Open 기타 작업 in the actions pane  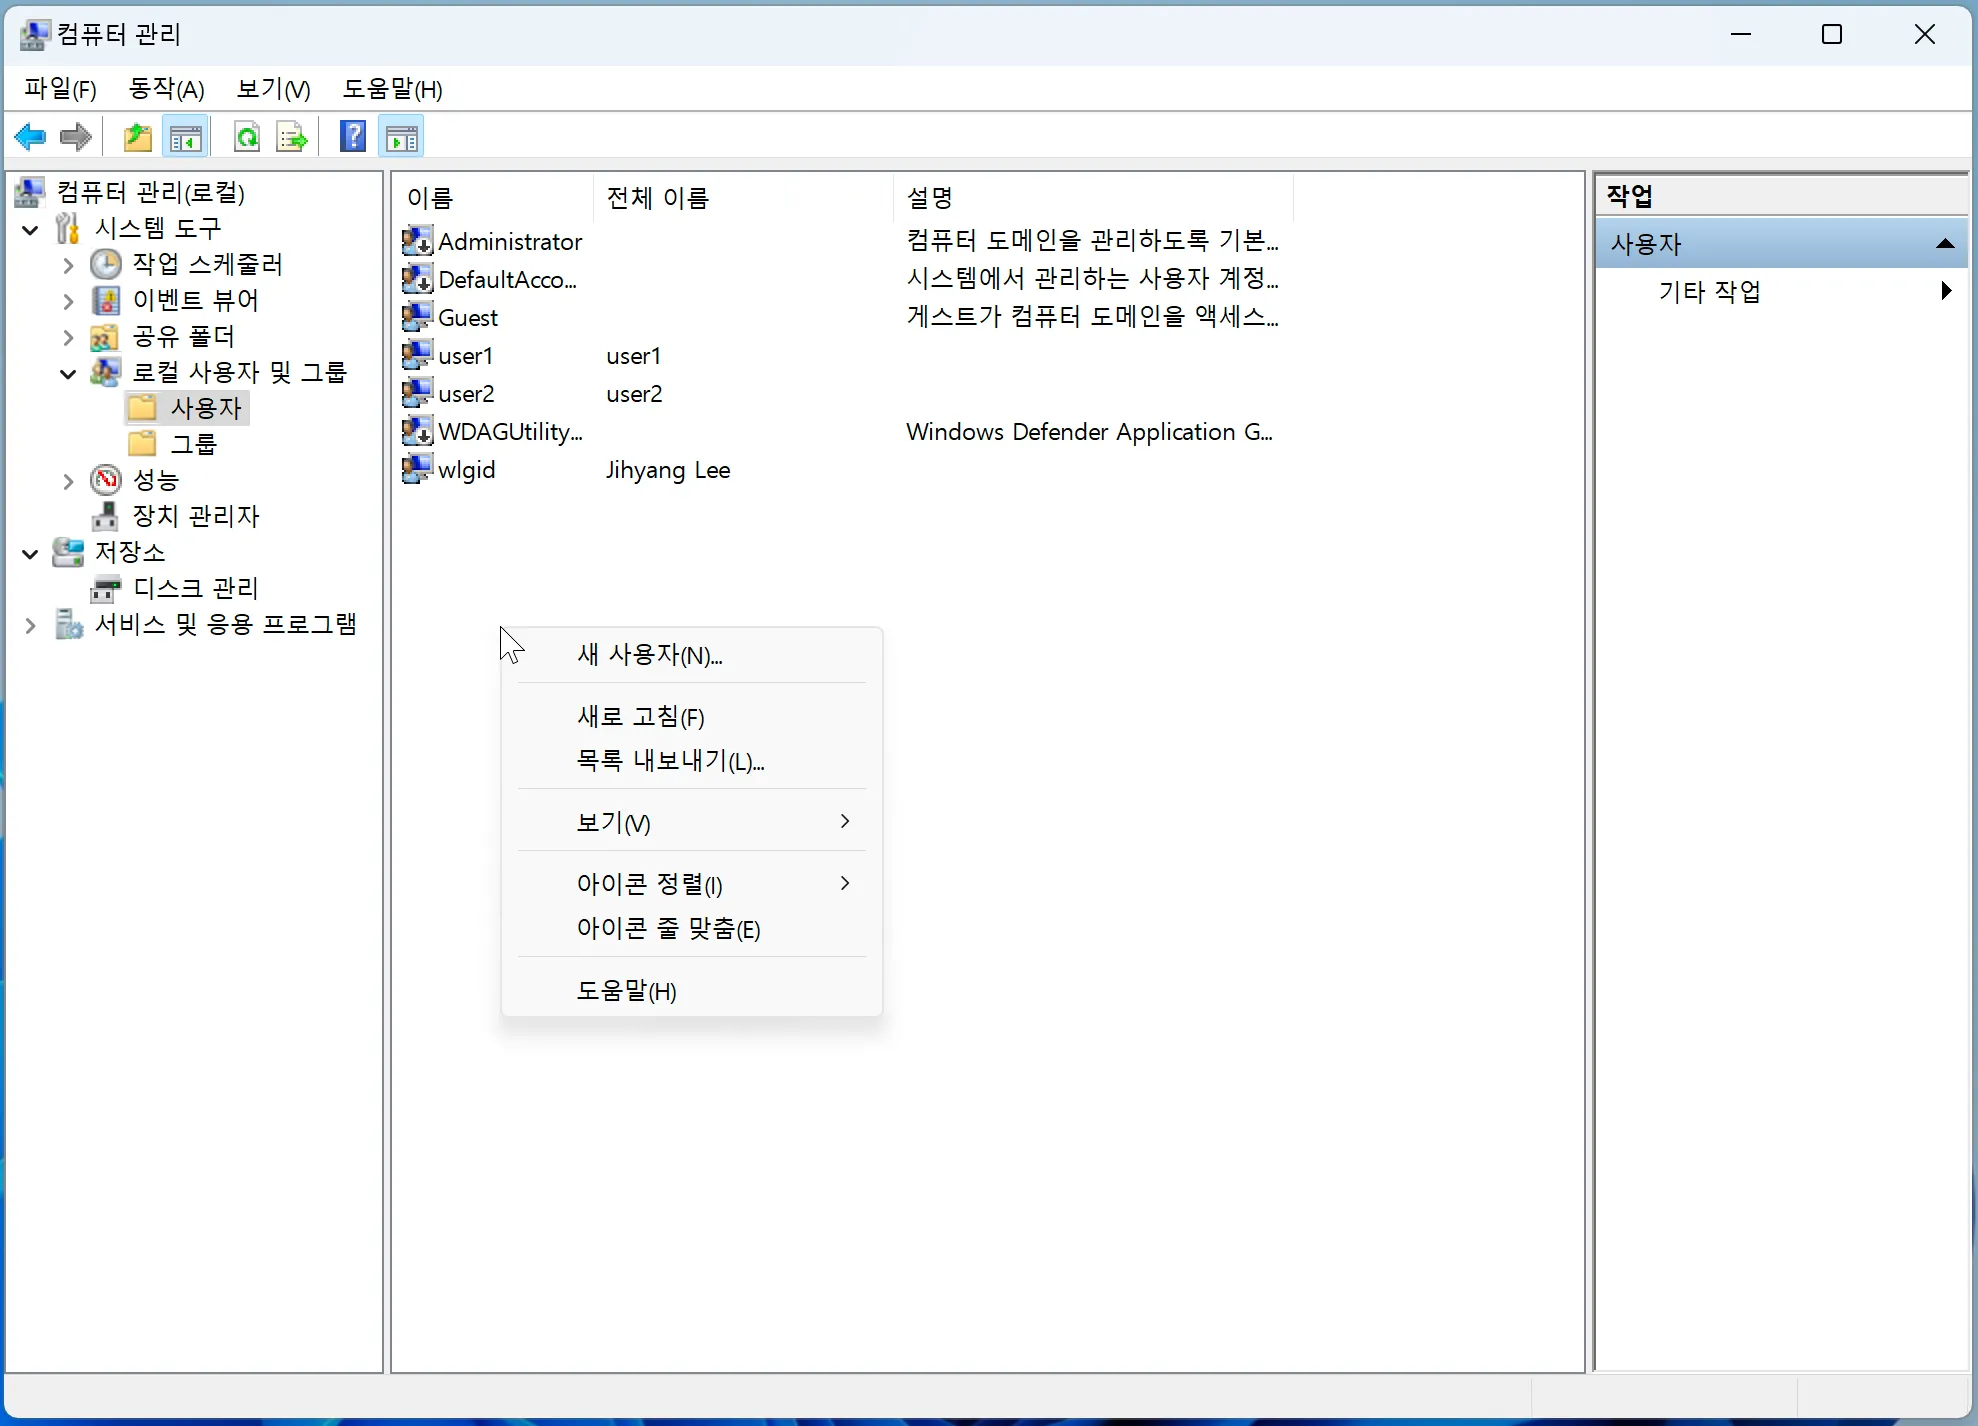coord(1781,292)
